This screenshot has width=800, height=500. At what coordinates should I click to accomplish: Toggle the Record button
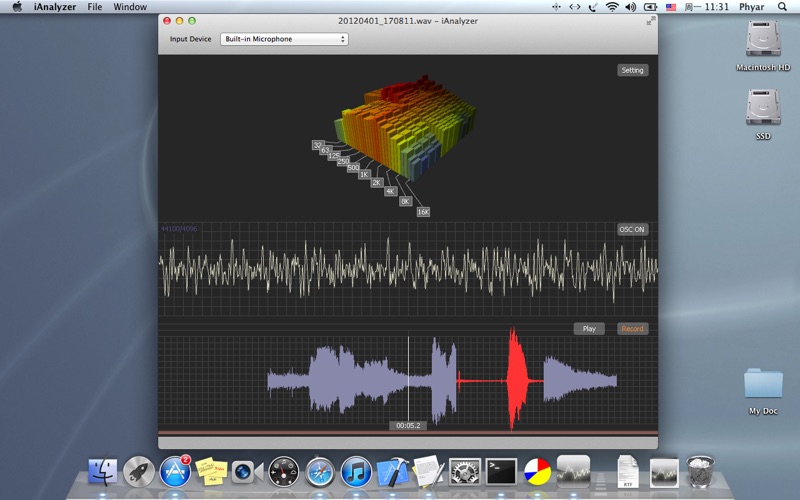(x=632, y=328)
